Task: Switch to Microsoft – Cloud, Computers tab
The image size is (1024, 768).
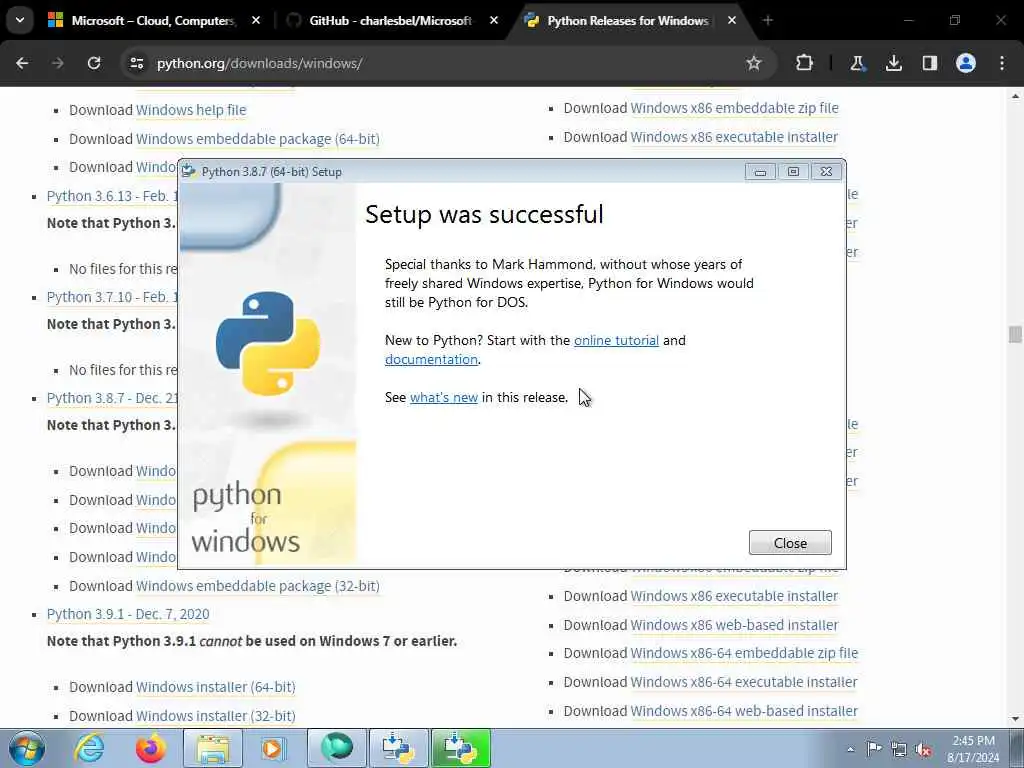Action: tap(153, 21)
